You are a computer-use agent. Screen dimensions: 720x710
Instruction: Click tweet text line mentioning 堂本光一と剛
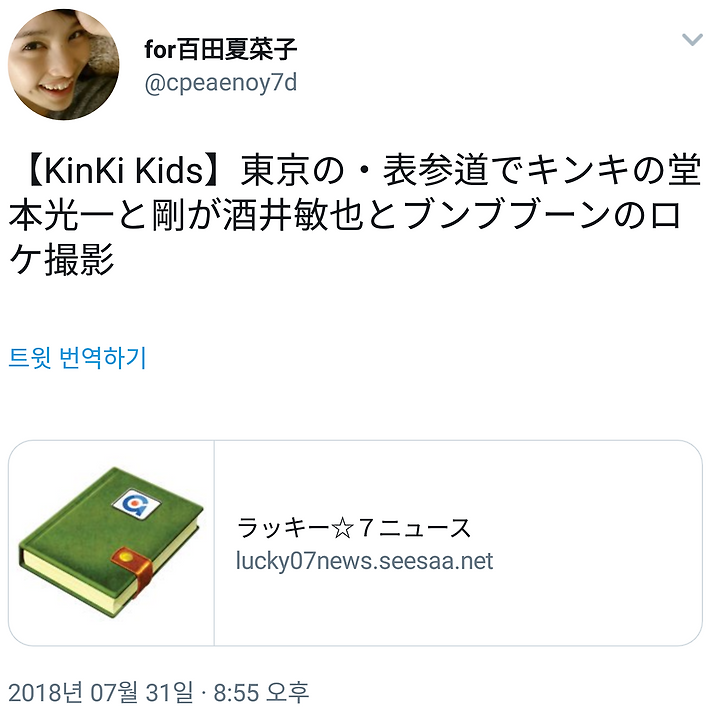pos(345,215)
